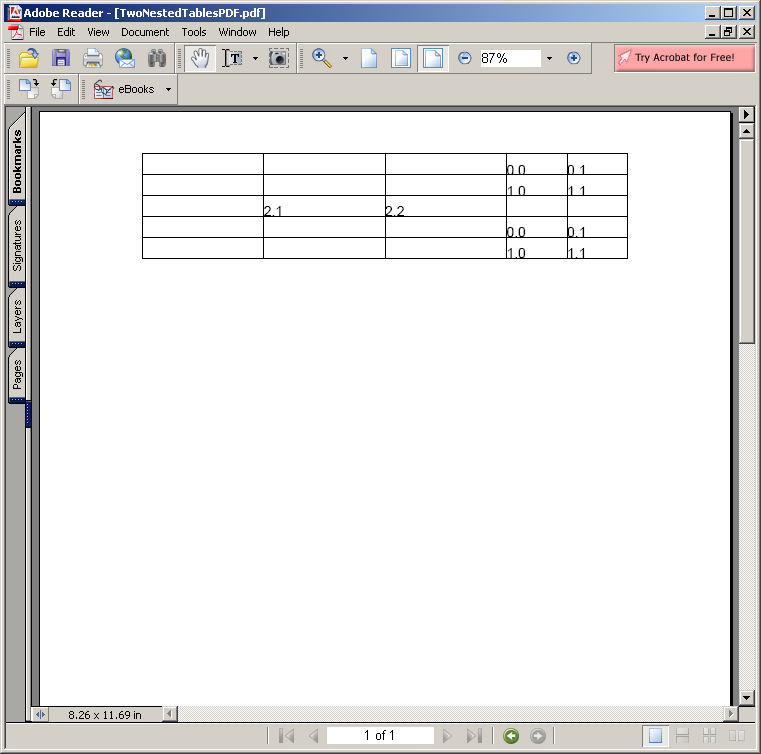Click the horizontal scrollbar right arrow
Image resolution: width=761 pixels, height=754 pixels.
point(730,714)
